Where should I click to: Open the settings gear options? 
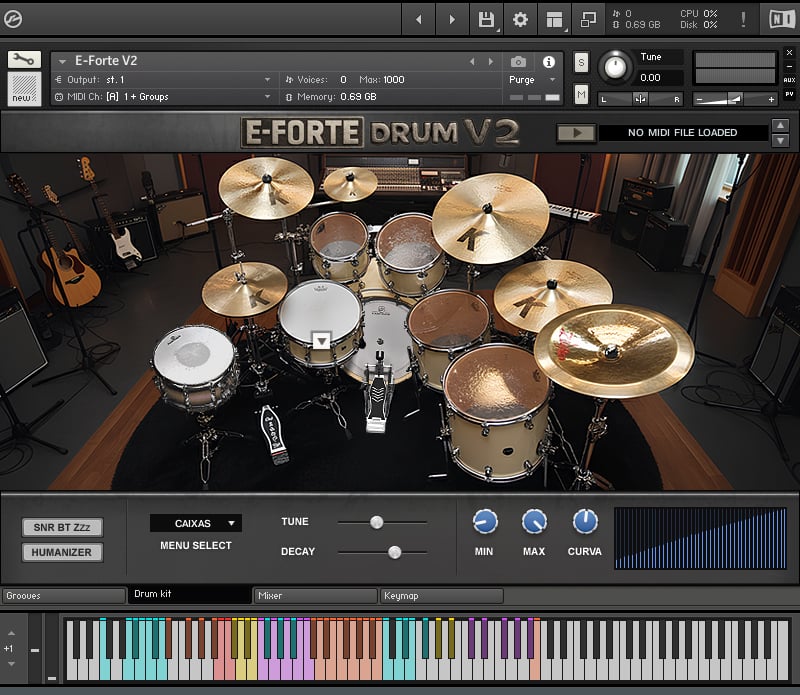click(x=520, y=19)
